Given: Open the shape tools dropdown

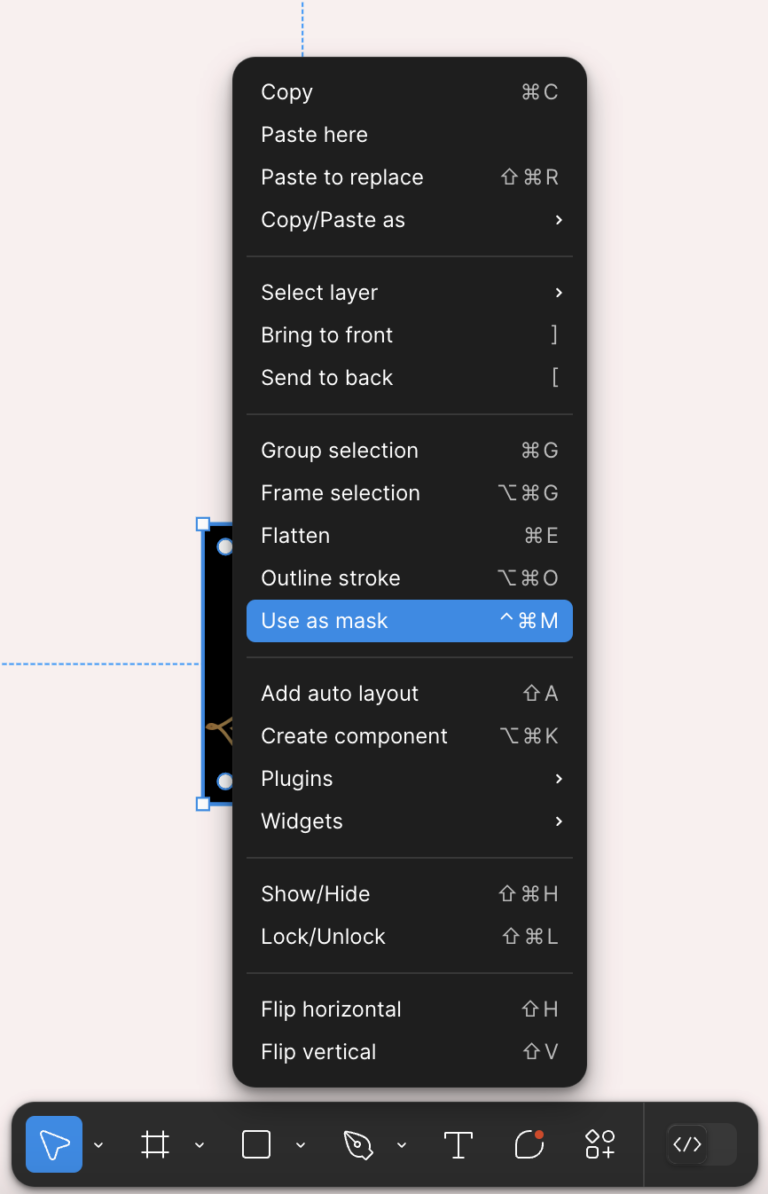Looking at the screenshot, I should click(x=300, y=1144).
